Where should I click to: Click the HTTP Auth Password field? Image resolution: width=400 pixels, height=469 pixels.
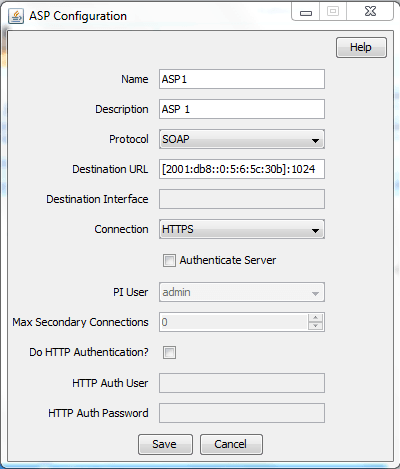pyautogui.click(x=242, y=413)
